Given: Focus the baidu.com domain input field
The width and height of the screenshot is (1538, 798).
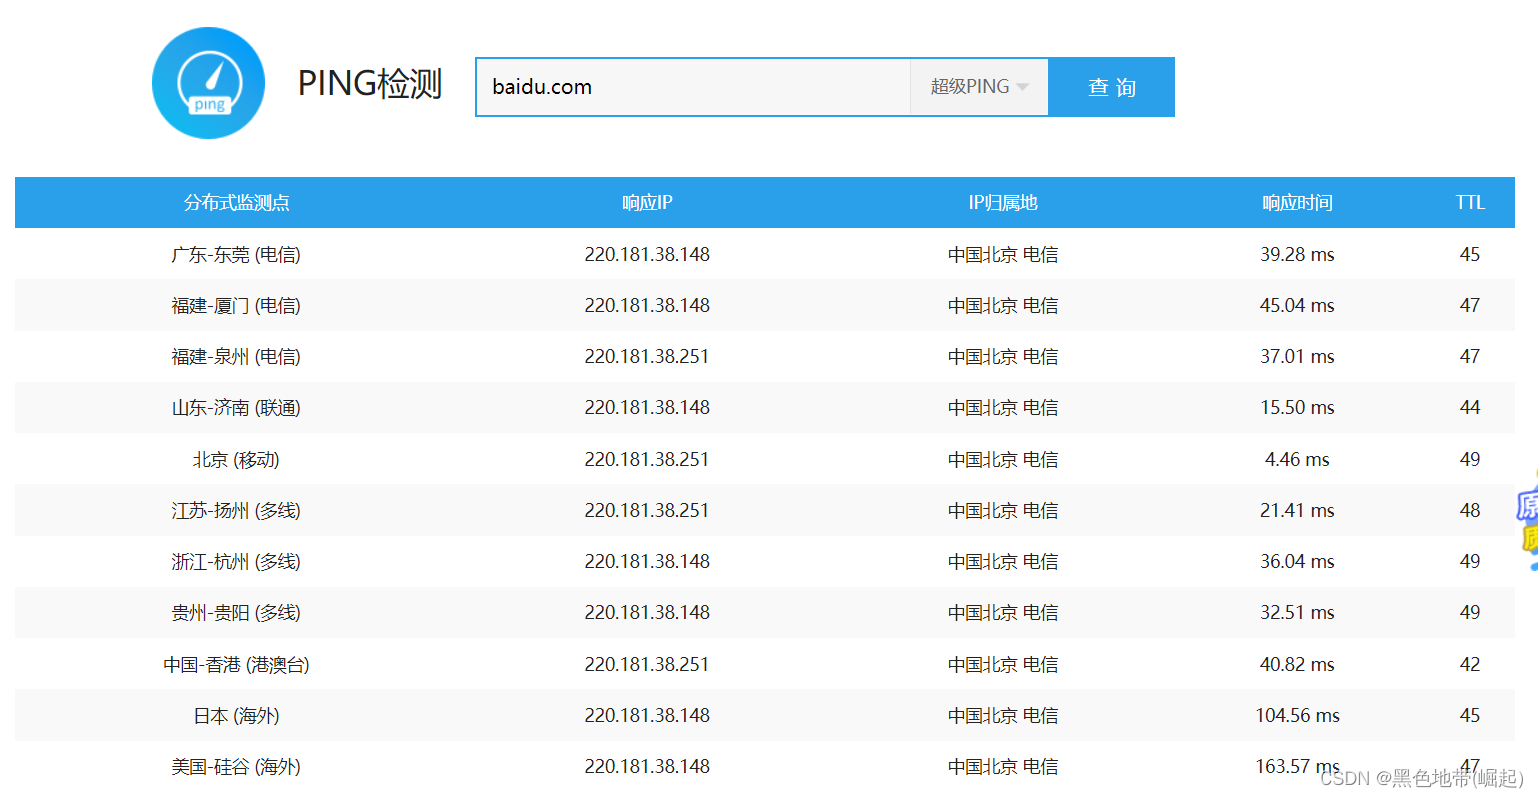Looking at the screenshot, I should 693,87.
